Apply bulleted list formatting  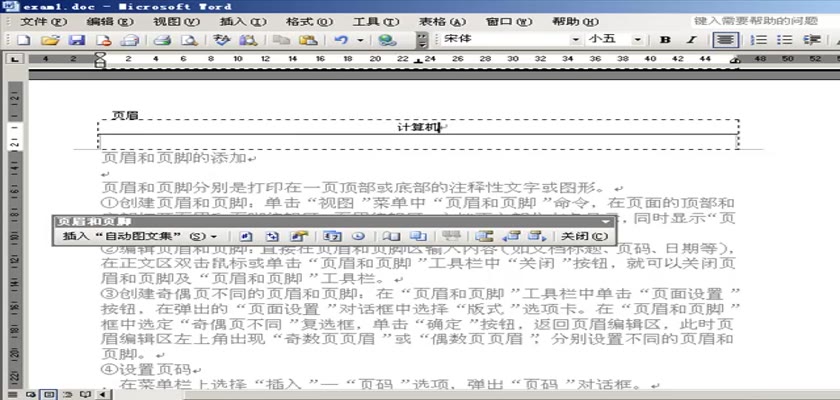tap(785, 40)
